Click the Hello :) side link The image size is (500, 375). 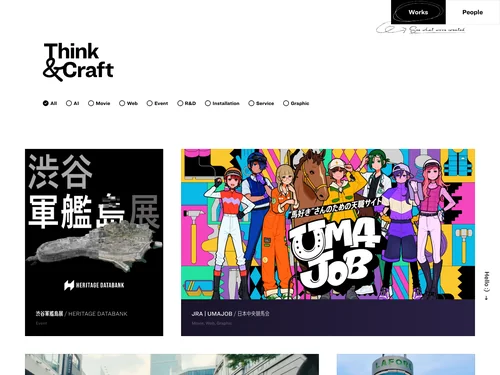pyautogui.click(x=487, y=286)
